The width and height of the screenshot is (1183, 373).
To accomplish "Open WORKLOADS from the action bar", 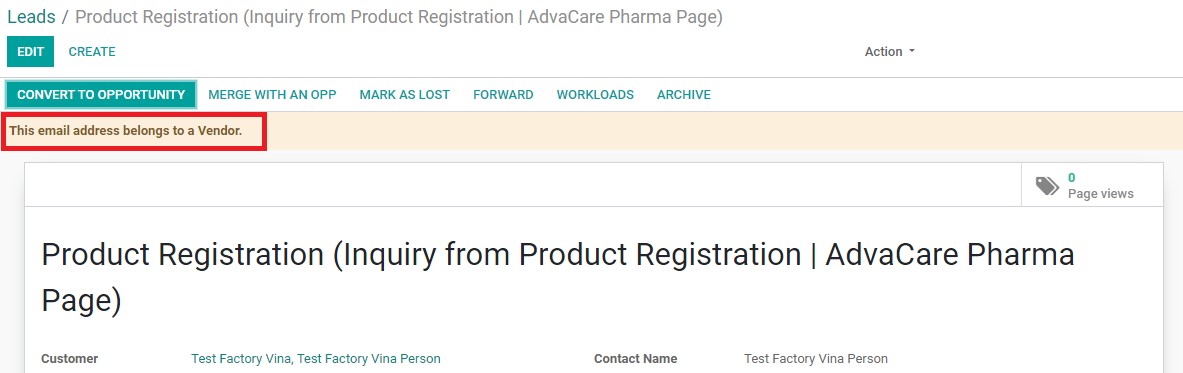I will pyautogui.click(x=595, y=94).
